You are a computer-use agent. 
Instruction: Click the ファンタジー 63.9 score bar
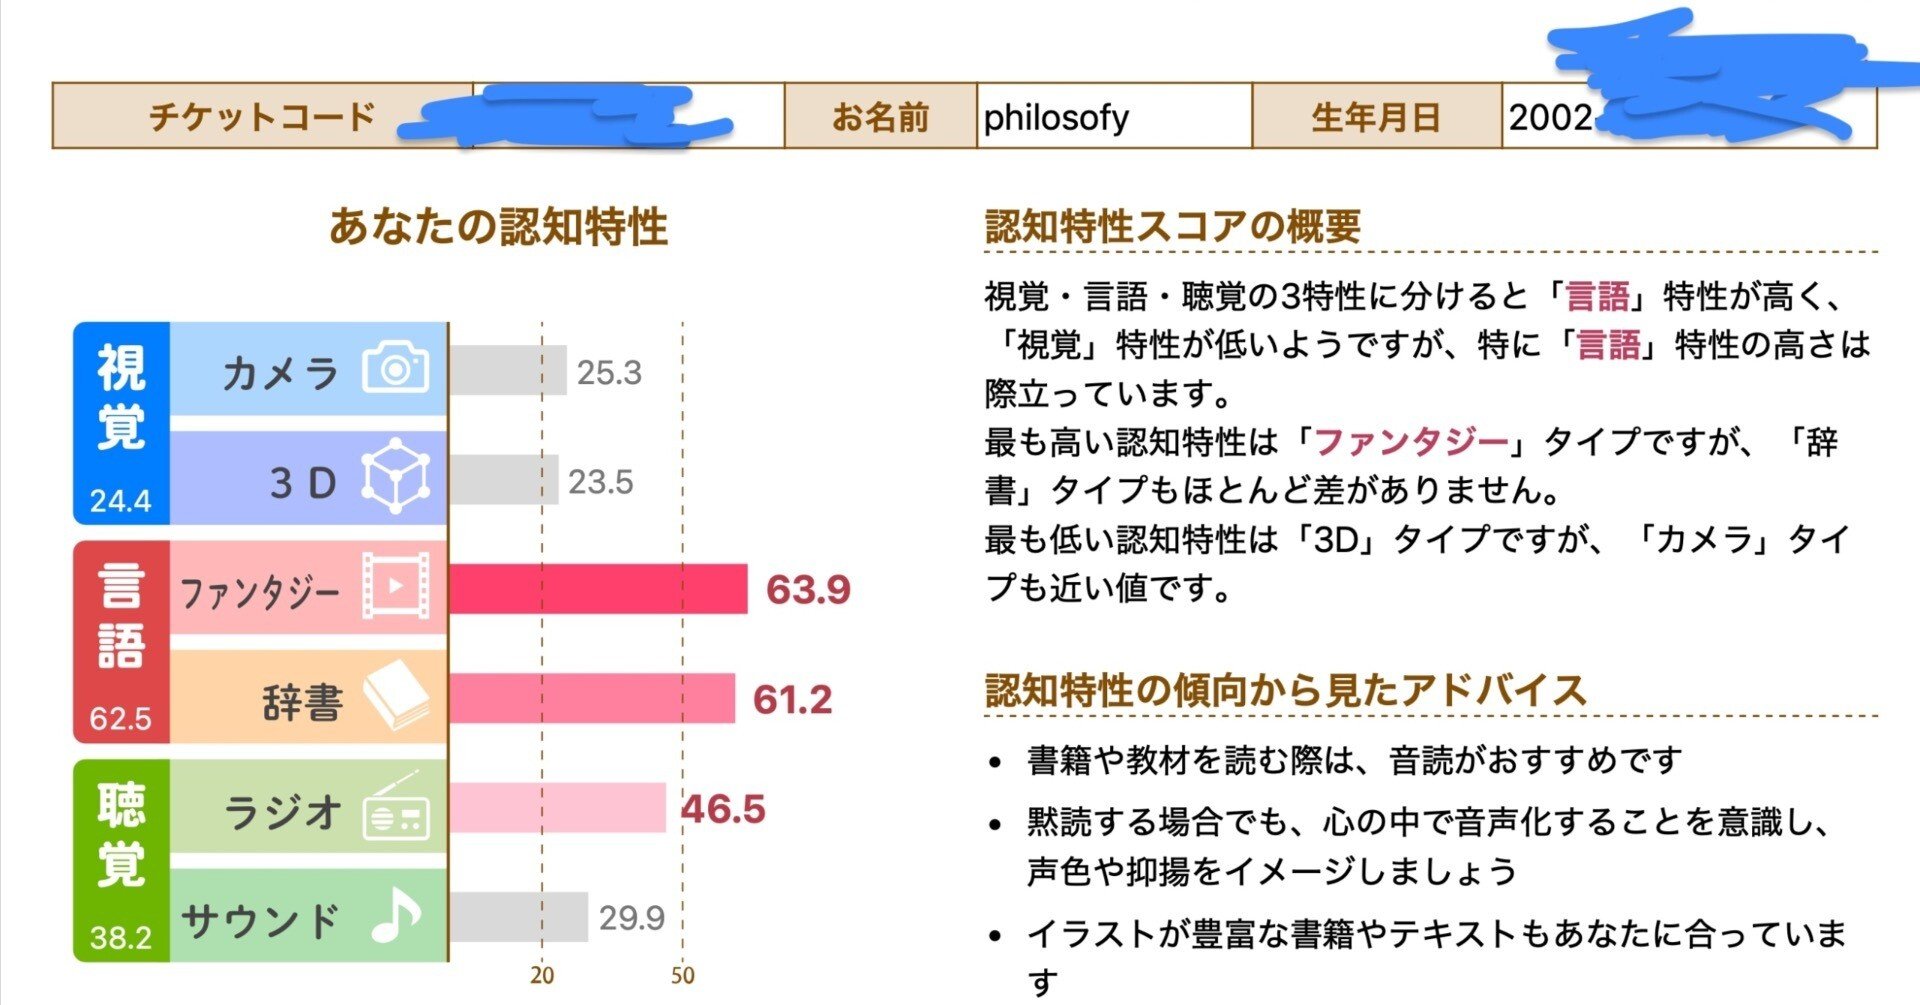(598, 589)
